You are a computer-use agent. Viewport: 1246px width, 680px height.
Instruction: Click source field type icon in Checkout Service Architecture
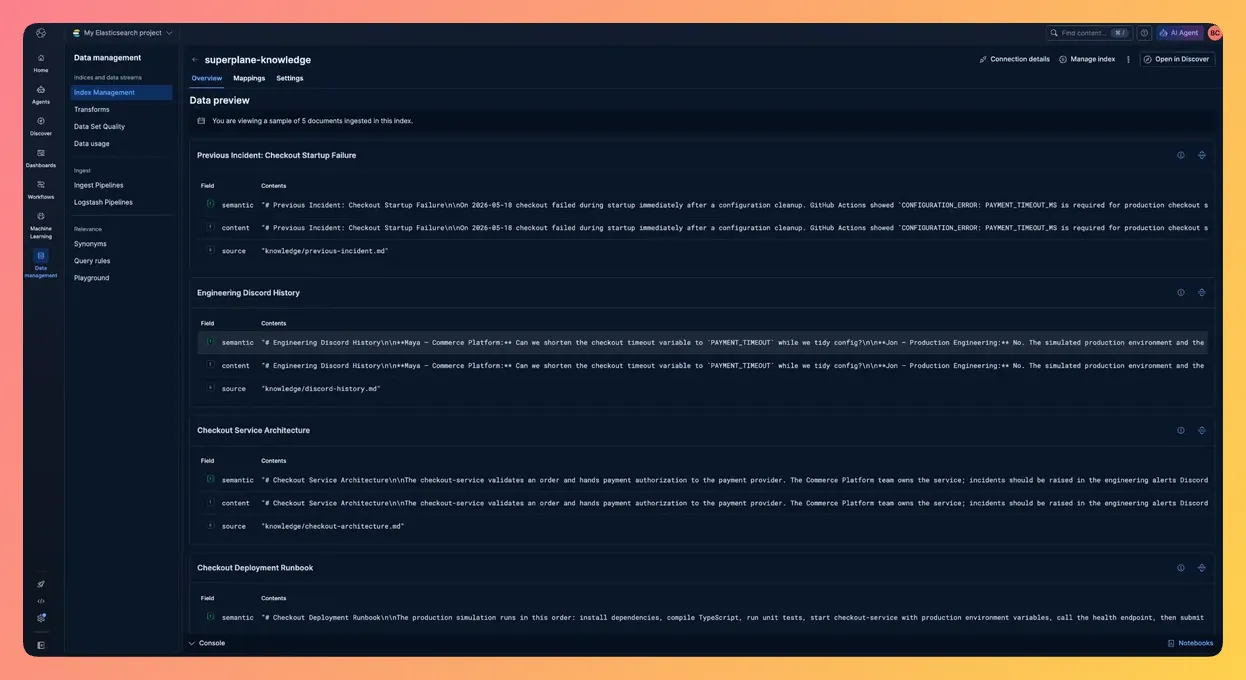tap(211, 525)
